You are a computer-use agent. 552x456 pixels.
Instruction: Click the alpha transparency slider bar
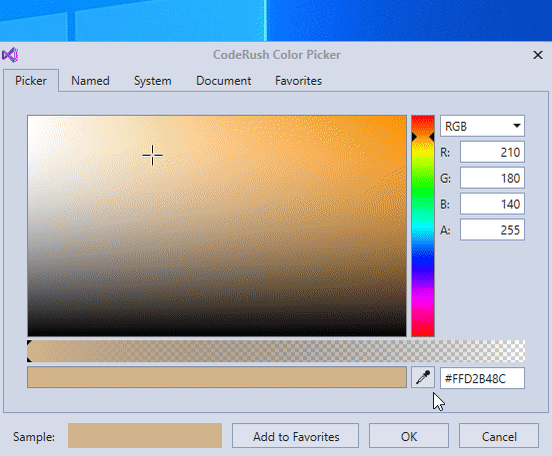pyautogui.click(x=276, y=351)
